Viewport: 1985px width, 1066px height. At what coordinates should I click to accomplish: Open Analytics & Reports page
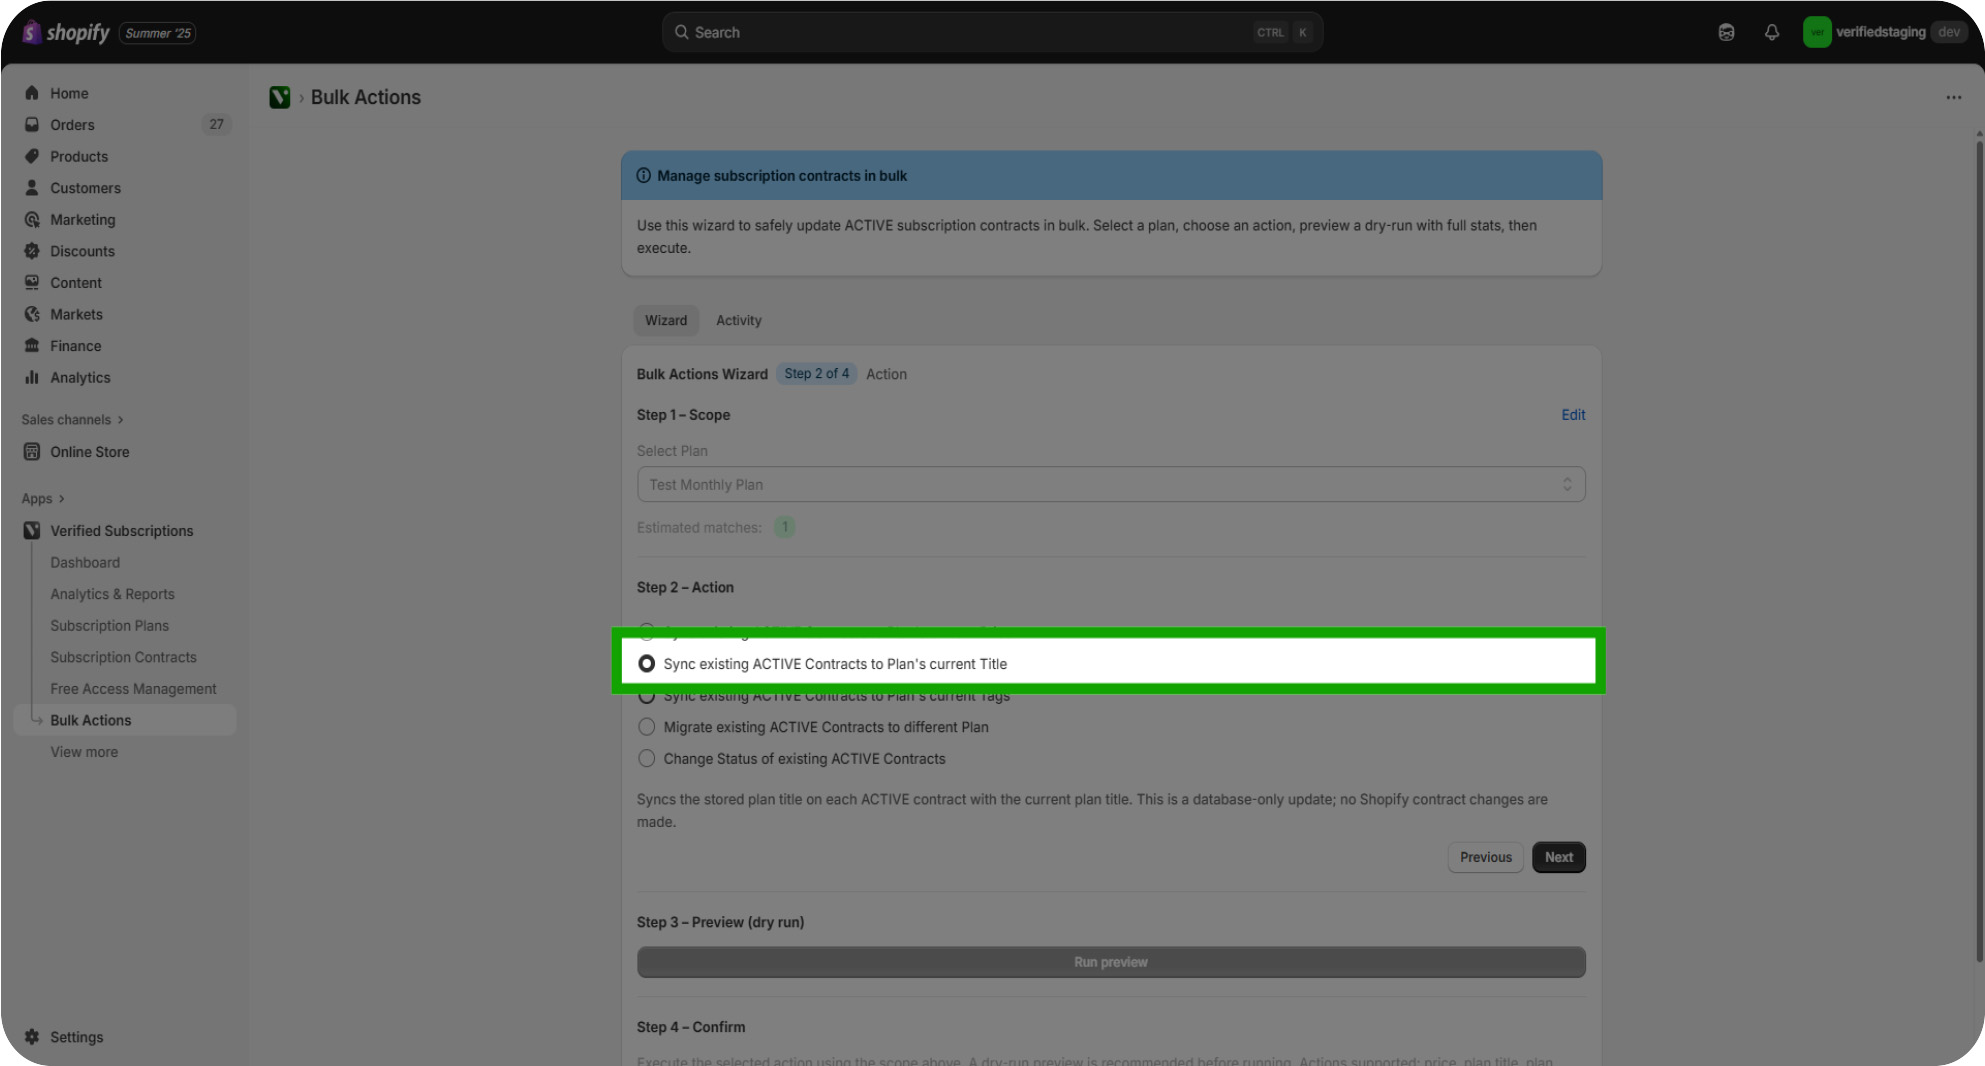[113, 594]
